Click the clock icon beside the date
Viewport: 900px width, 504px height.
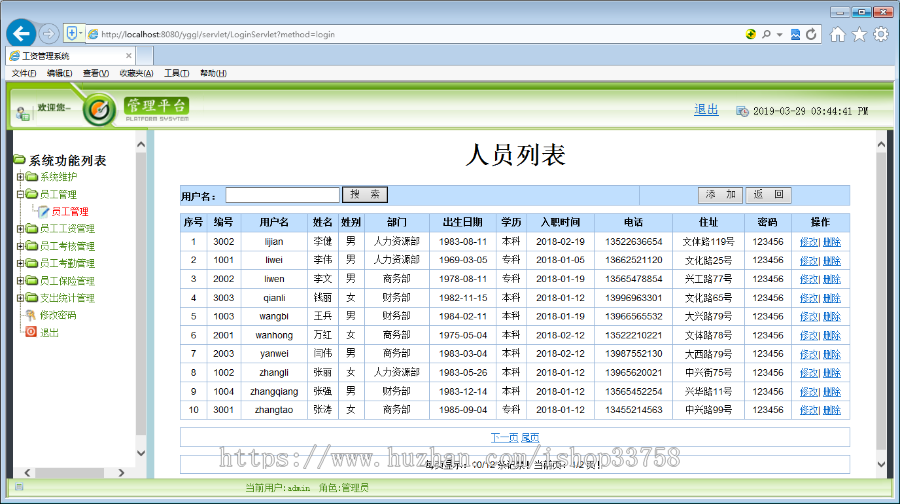[742, 111]
